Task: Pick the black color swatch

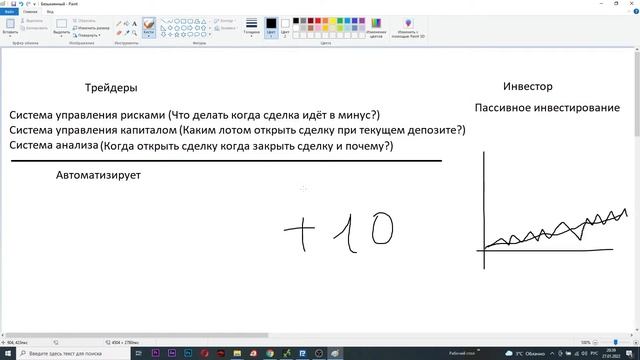Action: coord(296,20)
